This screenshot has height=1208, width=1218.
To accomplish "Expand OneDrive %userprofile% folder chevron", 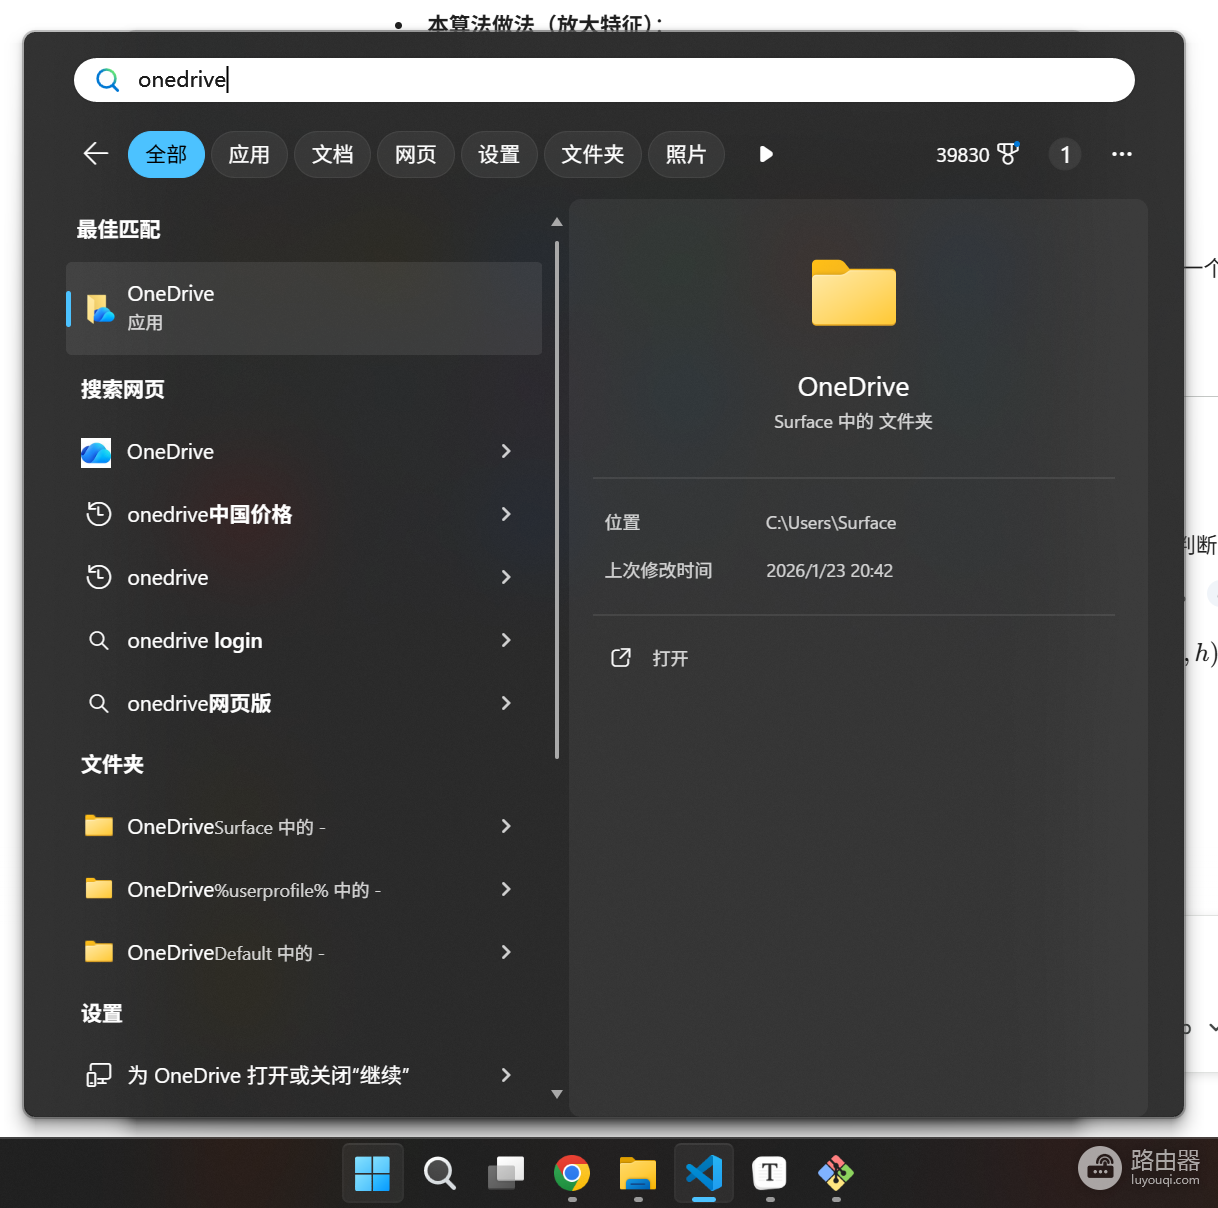I will (x=506, y=889).
